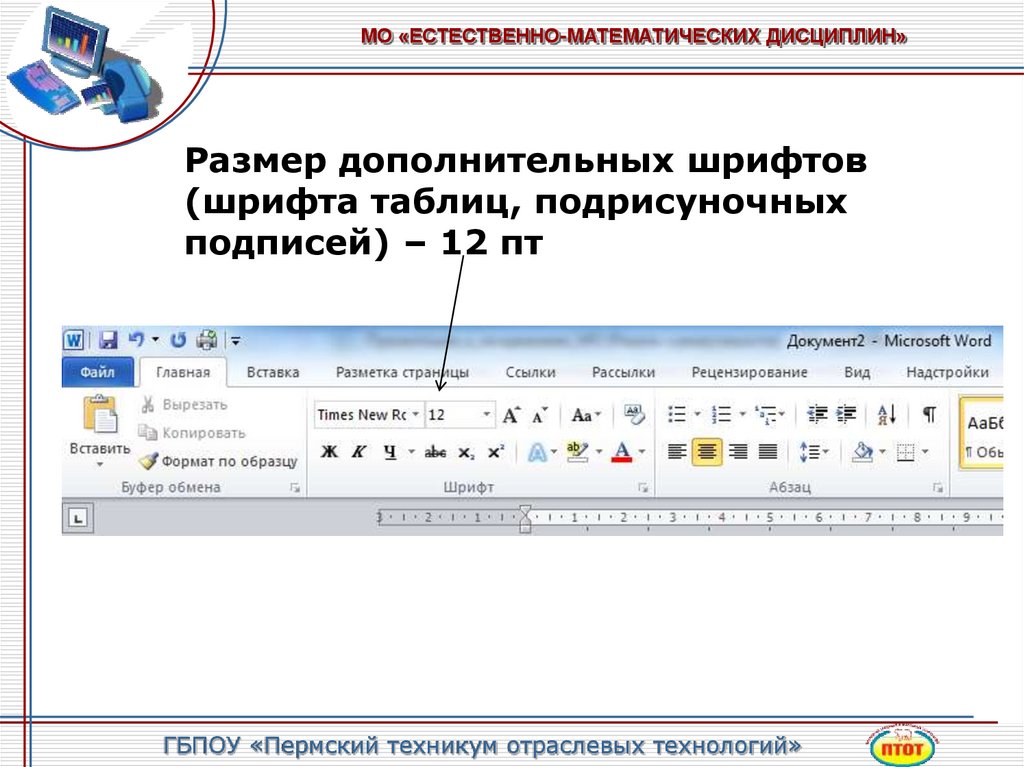Click the font size field showing 12
1024x767 pixels.
click(x=453, y=415)
